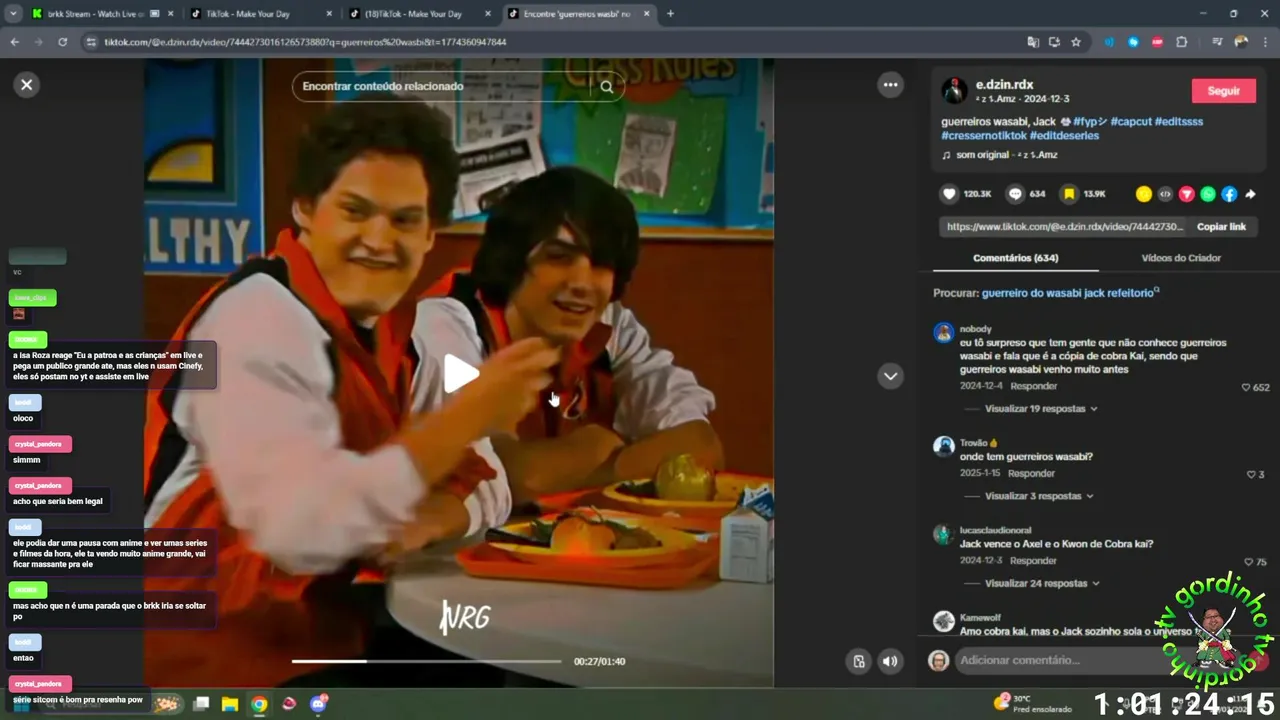Translate this page icon

[x=1033, y=42]
